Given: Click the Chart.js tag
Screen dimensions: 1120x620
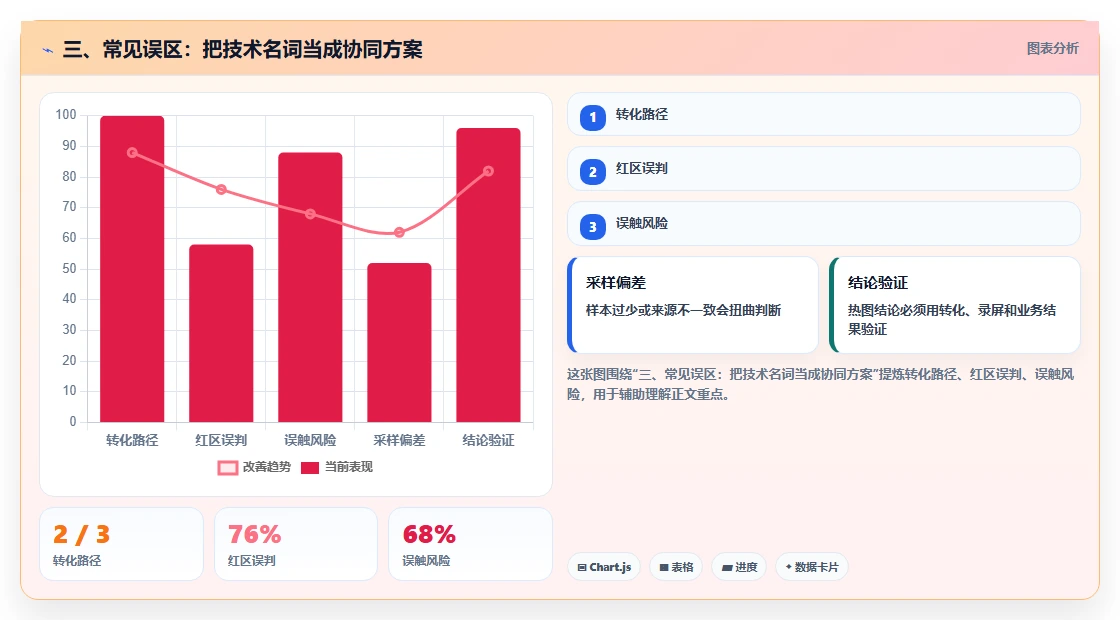Looking at the screenshot, I should pyautogui.click(x=604, y=567).
